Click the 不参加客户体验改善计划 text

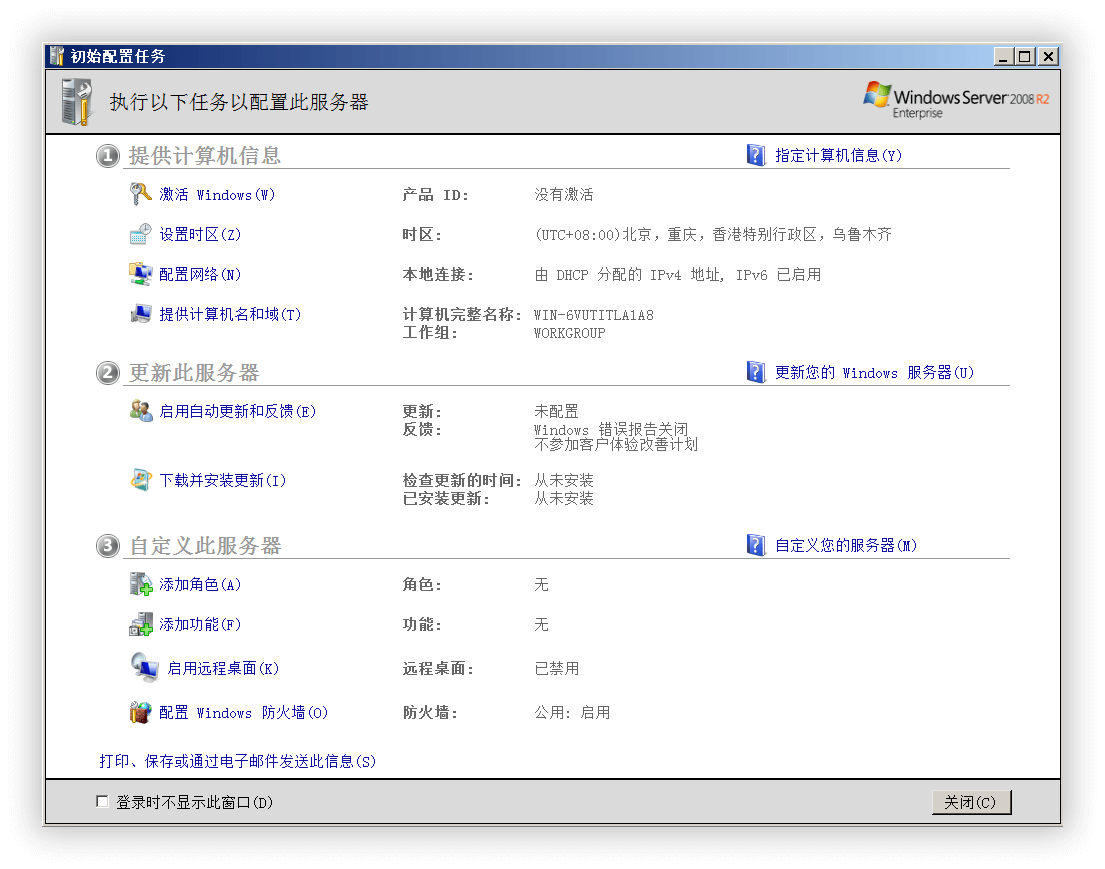coord(616,445)
